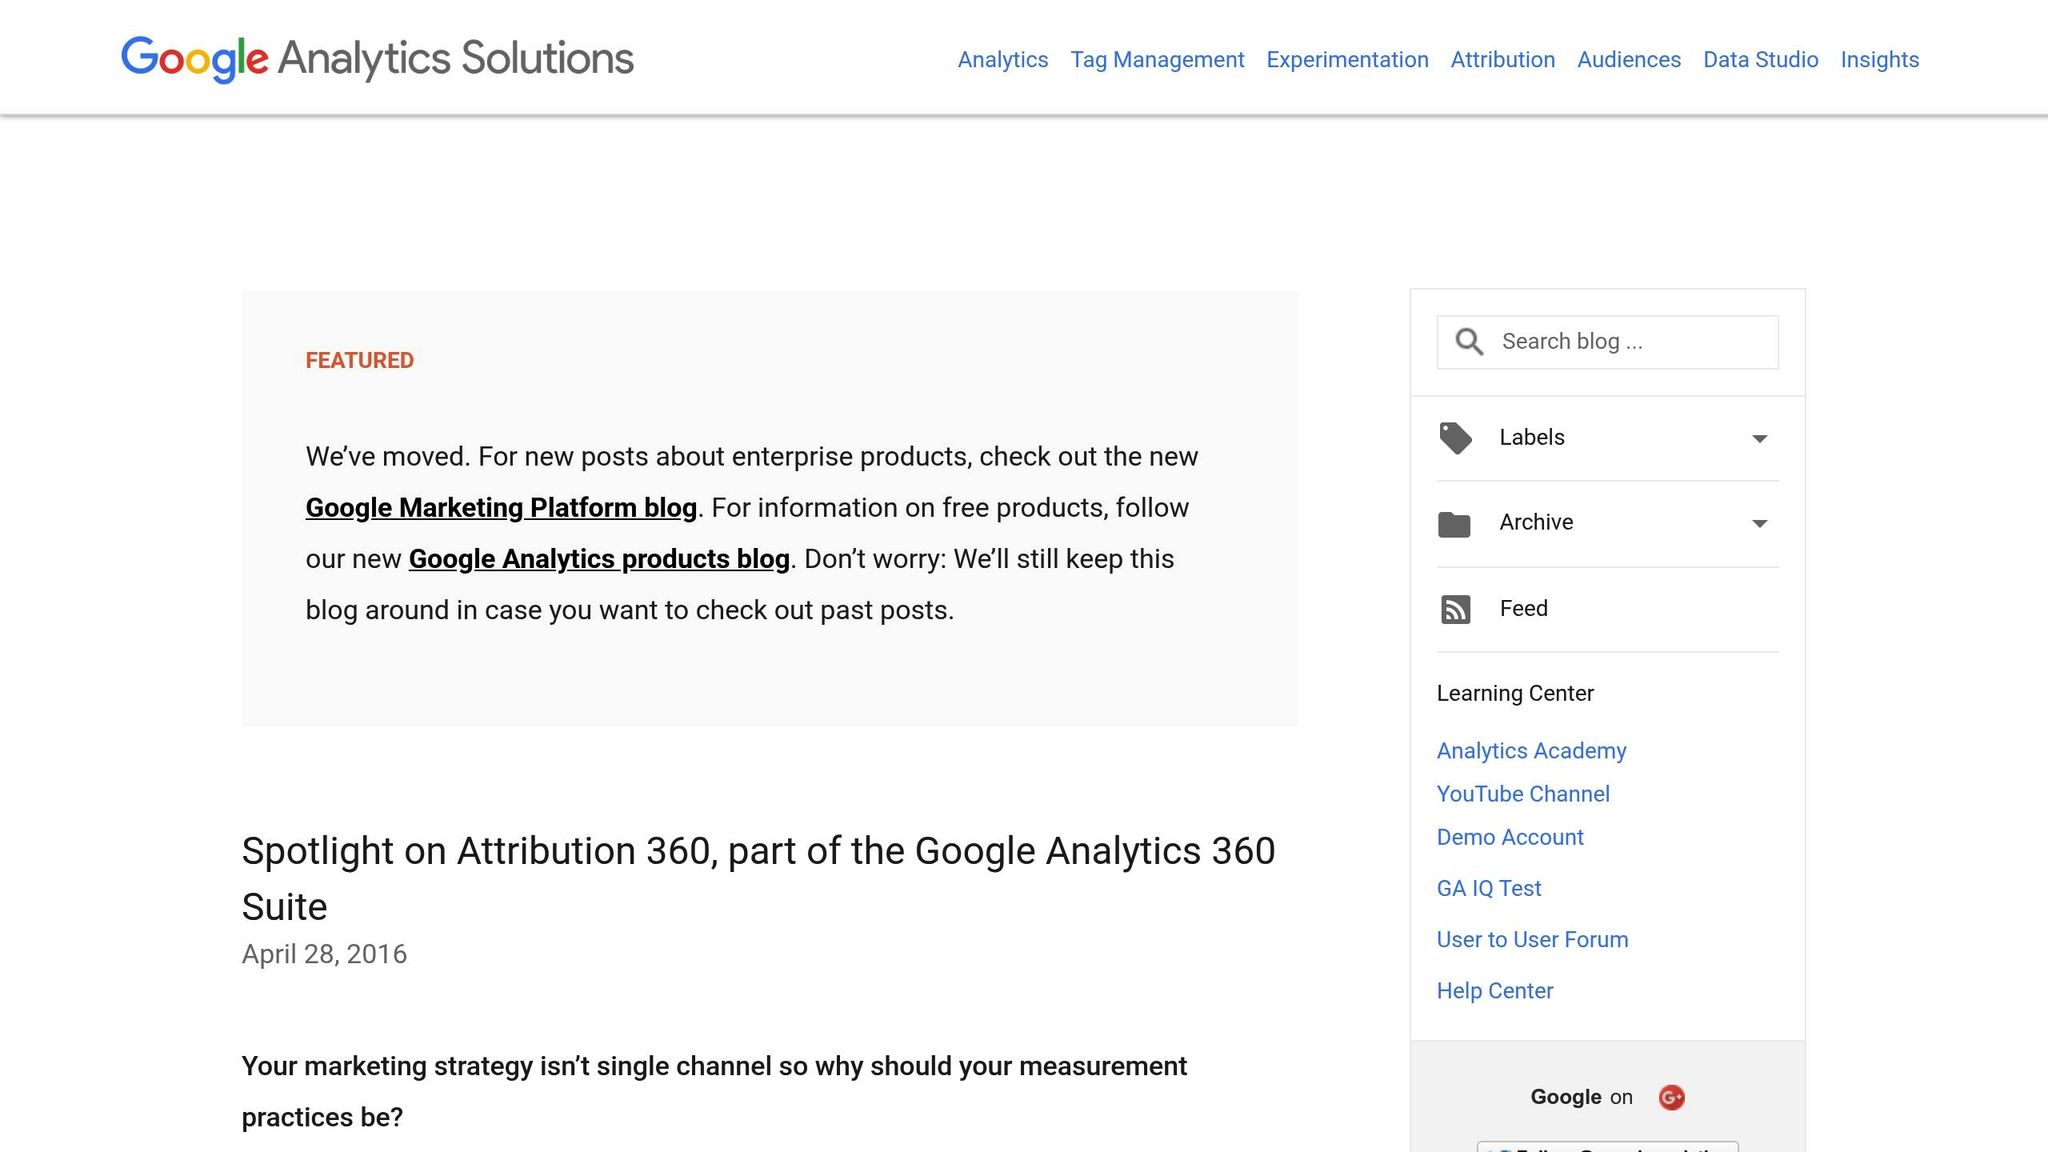Select the Feed sidebar entry
The width and height of the screenshot is (2048, 1152).
point(1522,608)
